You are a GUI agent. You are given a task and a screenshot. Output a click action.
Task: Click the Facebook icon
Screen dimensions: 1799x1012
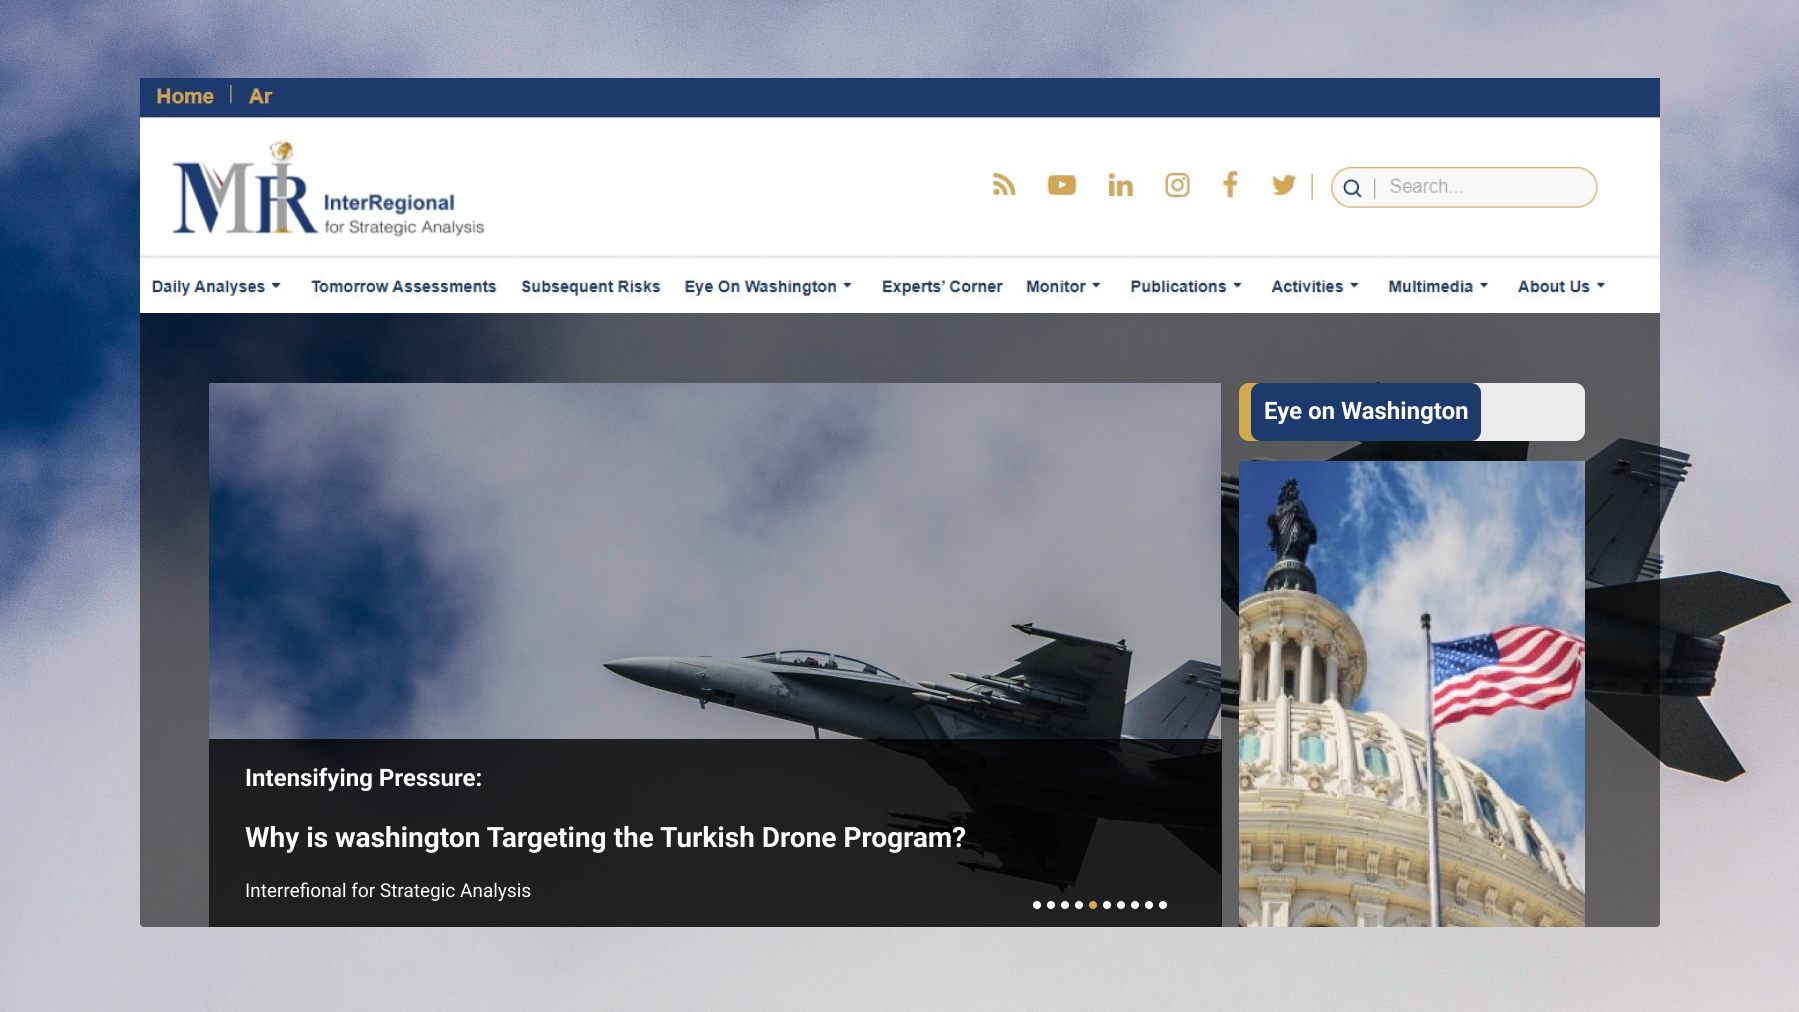[x=1230, y=184]
